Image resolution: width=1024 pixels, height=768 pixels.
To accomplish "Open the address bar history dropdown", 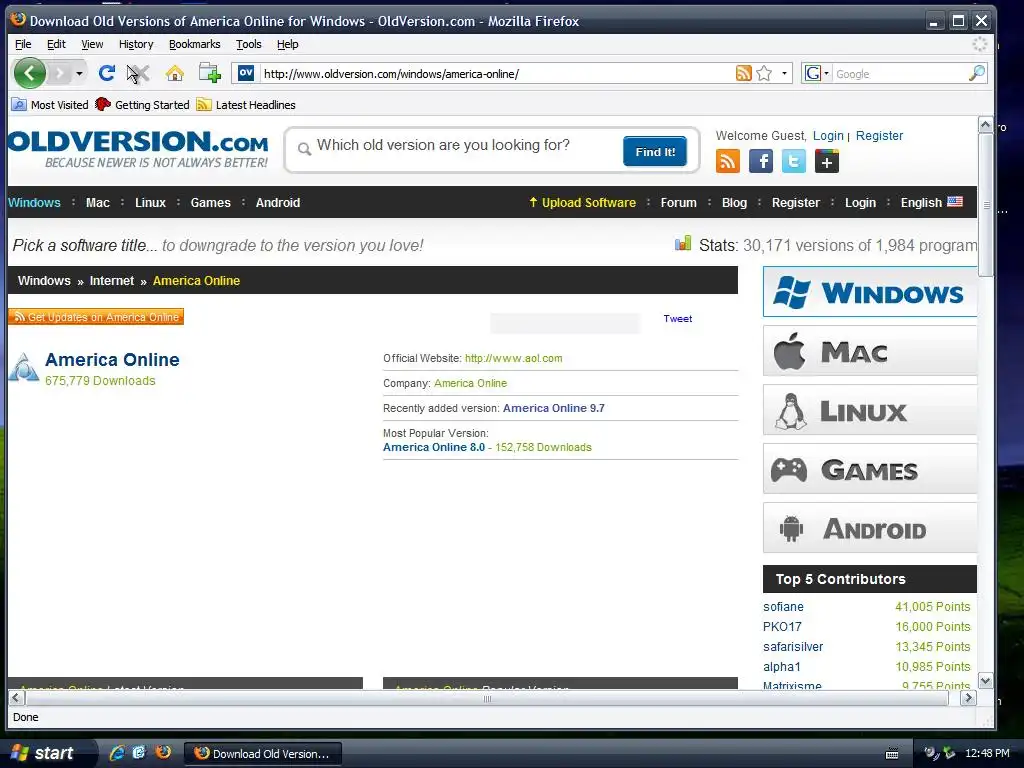I will 784,73.
